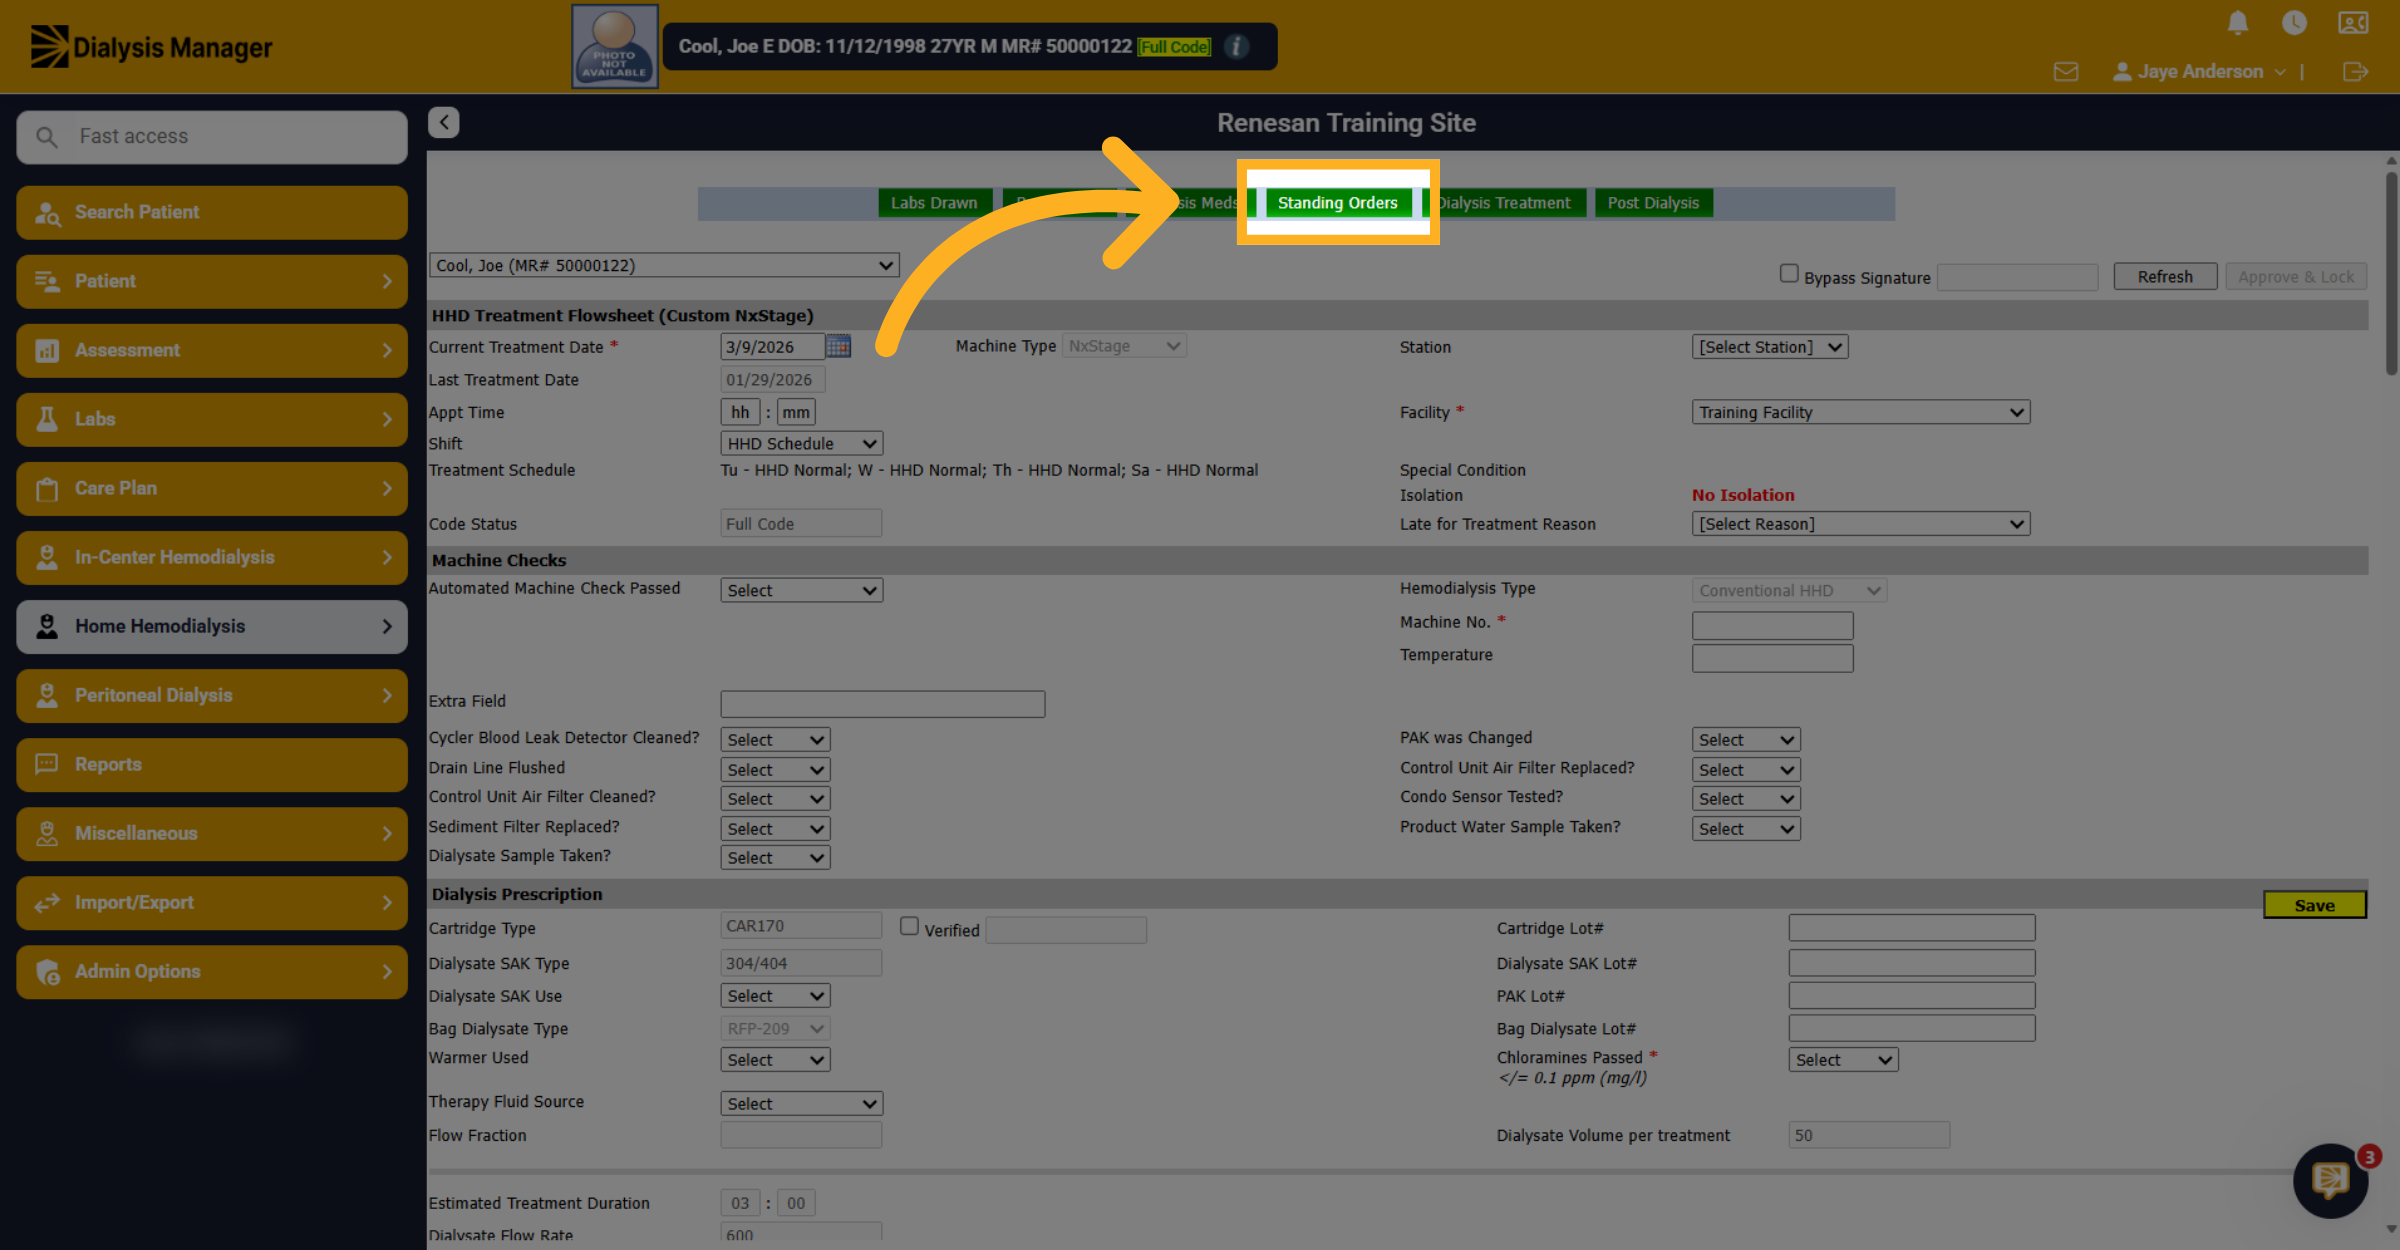Image resolution: width=2400 pixels, height=1250 pixels.
Task: Click the search magnifier icon in Fast access
Action: click(x=47, y=136)
